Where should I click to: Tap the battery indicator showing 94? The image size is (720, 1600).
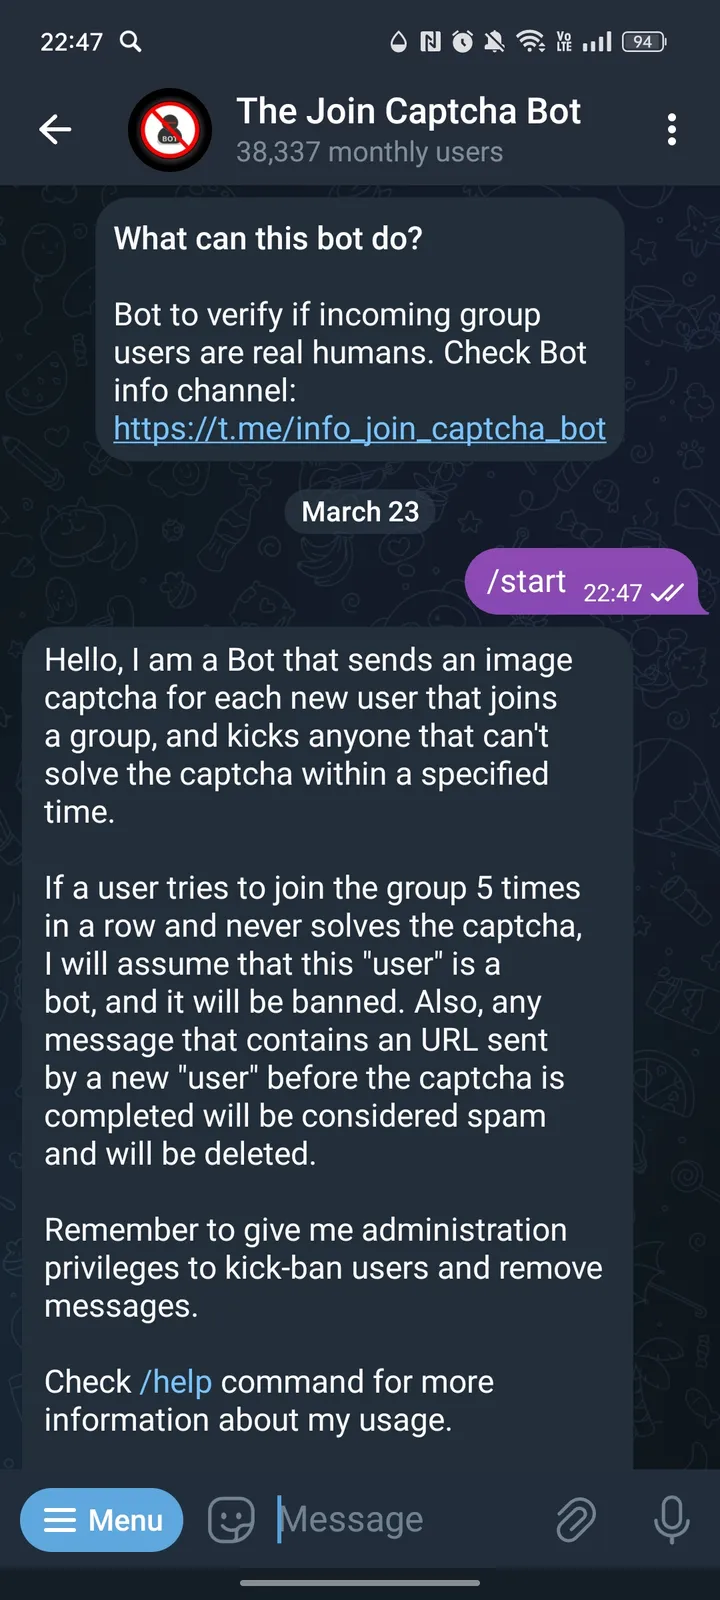click(x=643, y=42)
